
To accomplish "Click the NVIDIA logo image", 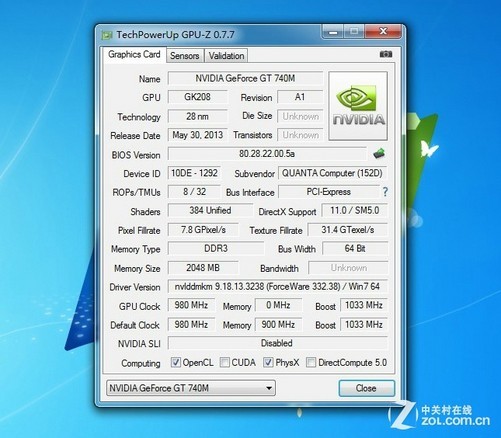I will 358,106.
